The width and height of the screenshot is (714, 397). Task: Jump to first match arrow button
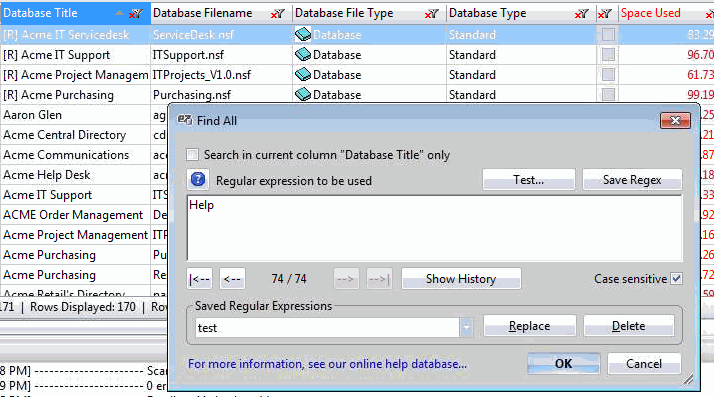(x=199, y=279)
